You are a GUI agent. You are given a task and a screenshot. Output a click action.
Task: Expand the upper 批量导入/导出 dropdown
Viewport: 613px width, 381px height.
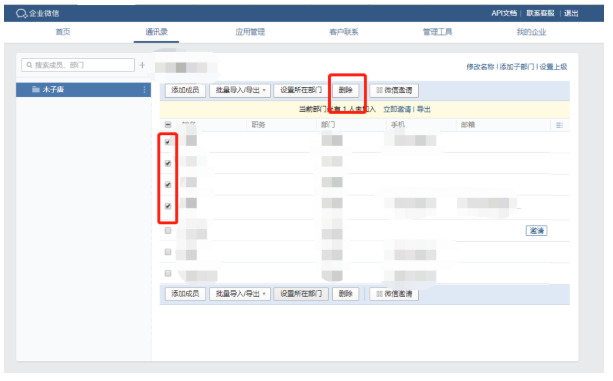[x=240, y=90]
